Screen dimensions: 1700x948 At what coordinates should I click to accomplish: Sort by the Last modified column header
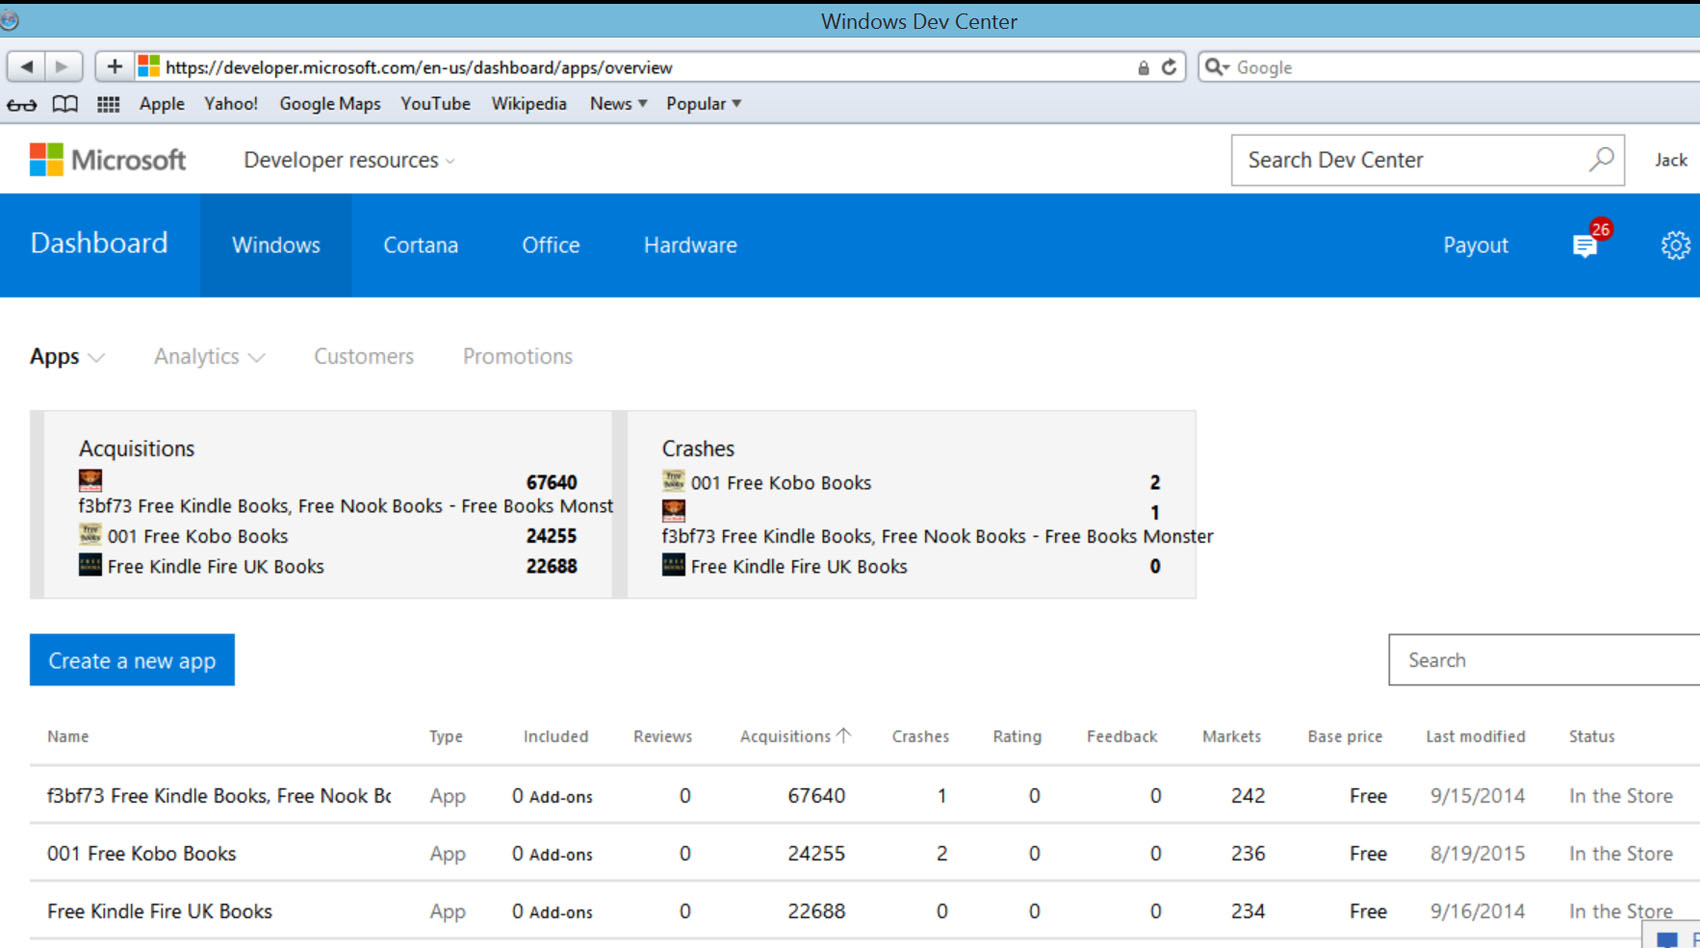pos(1475,736)
